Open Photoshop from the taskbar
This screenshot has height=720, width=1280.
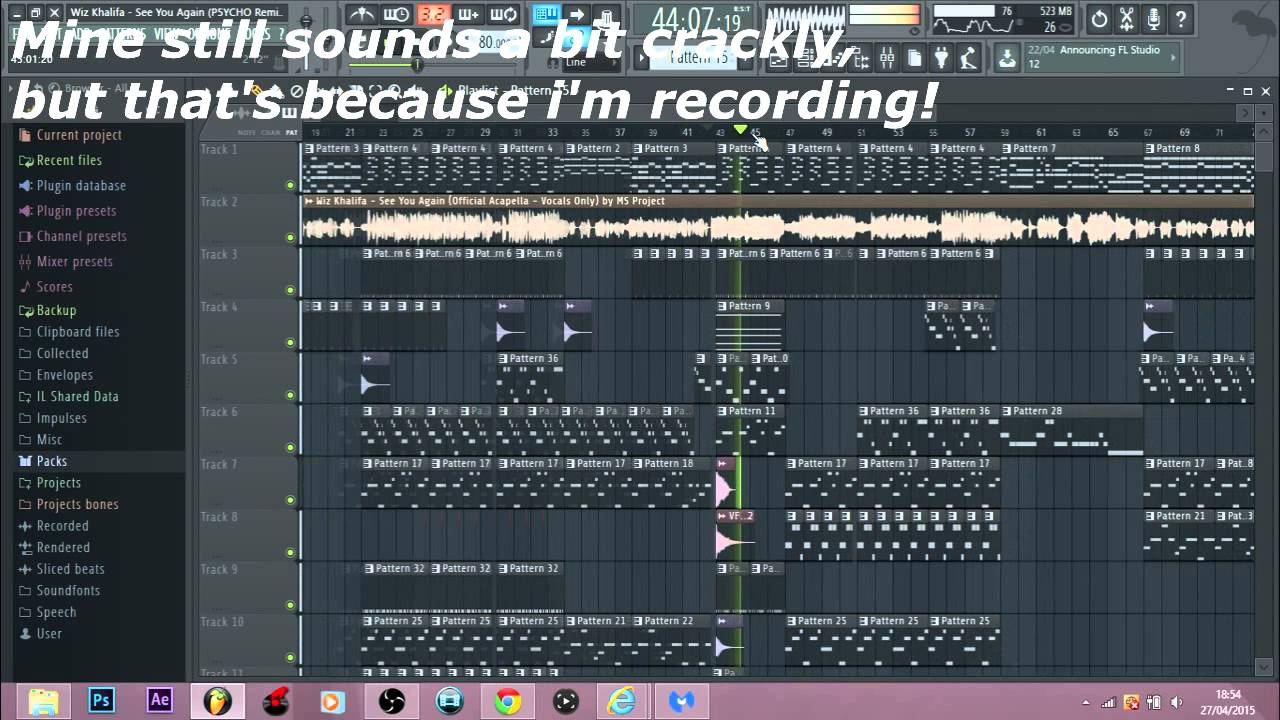coord(101,701)
